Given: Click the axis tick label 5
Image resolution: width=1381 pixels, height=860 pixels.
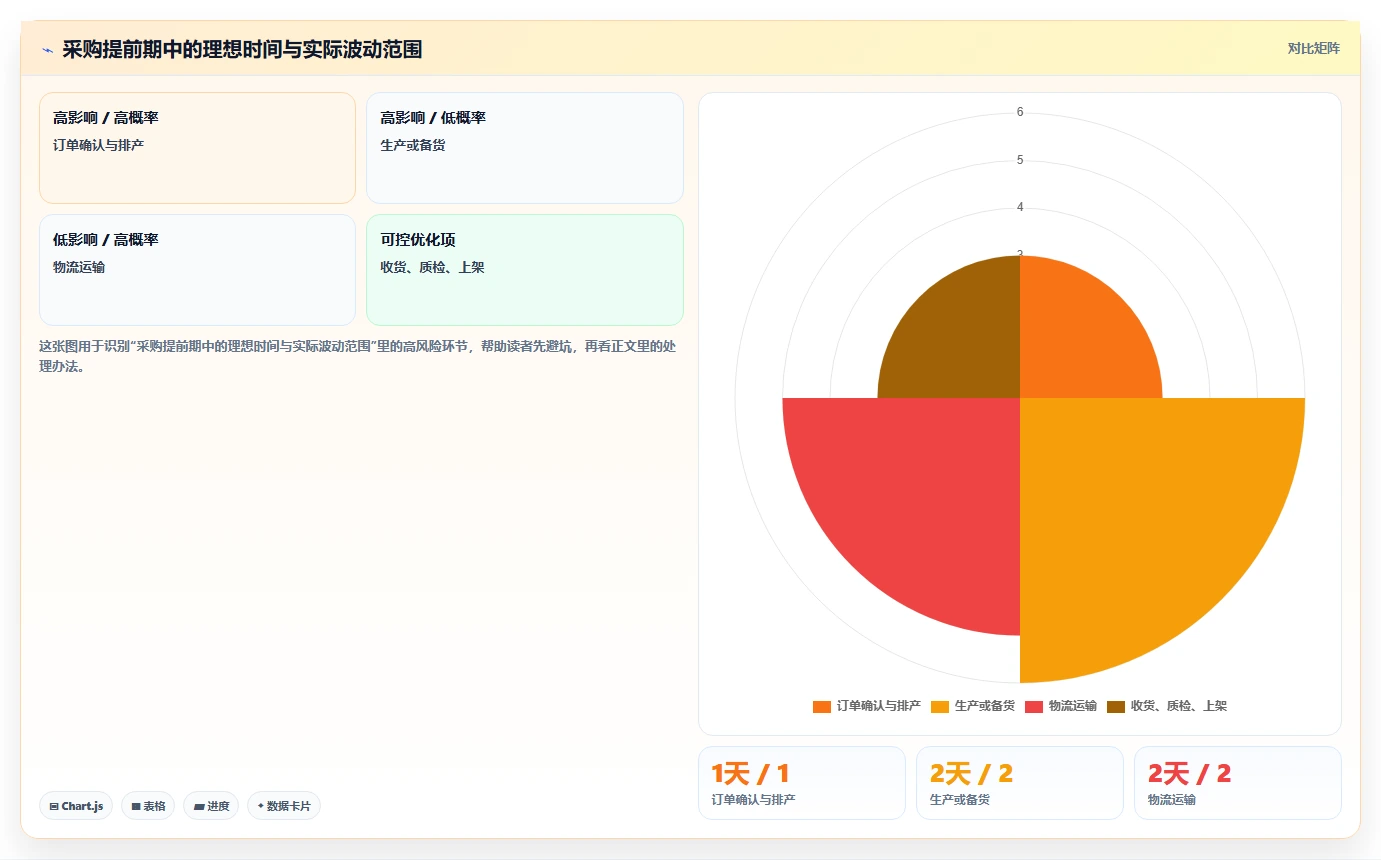Looking at the screenshot, I should click(1020, 160).
